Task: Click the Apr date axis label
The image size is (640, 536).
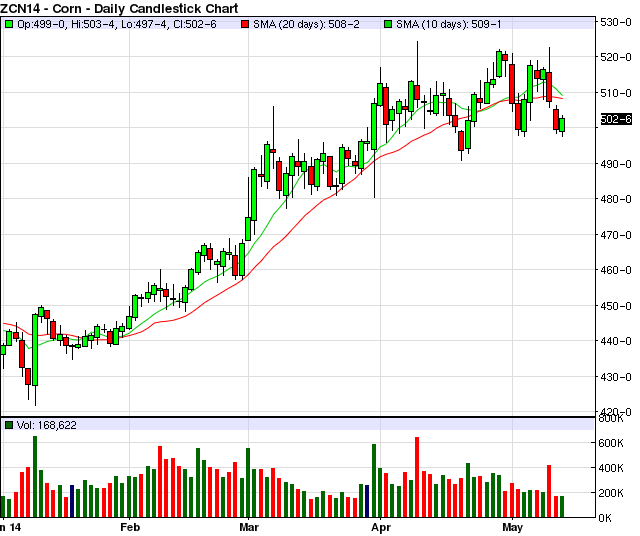Action: (x=381, y=527)
